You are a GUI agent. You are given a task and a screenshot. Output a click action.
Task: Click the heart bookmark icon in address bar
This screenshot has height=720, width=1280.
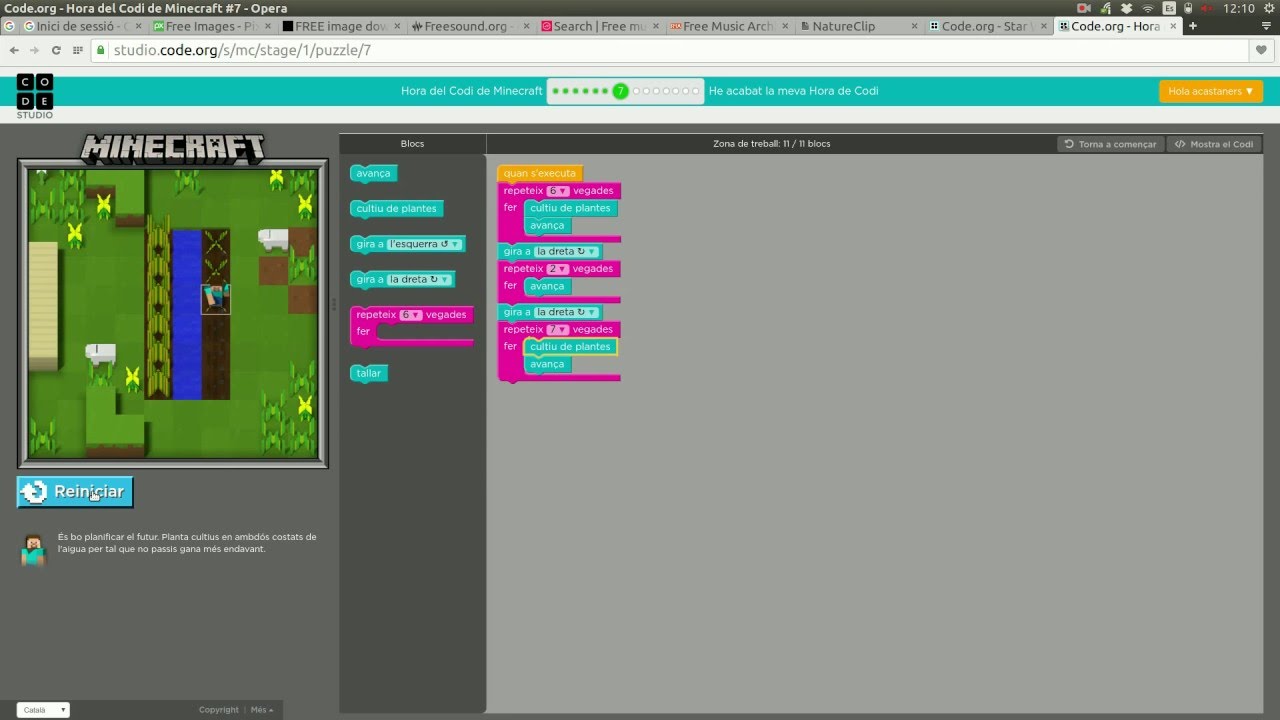coord(1262,50)
